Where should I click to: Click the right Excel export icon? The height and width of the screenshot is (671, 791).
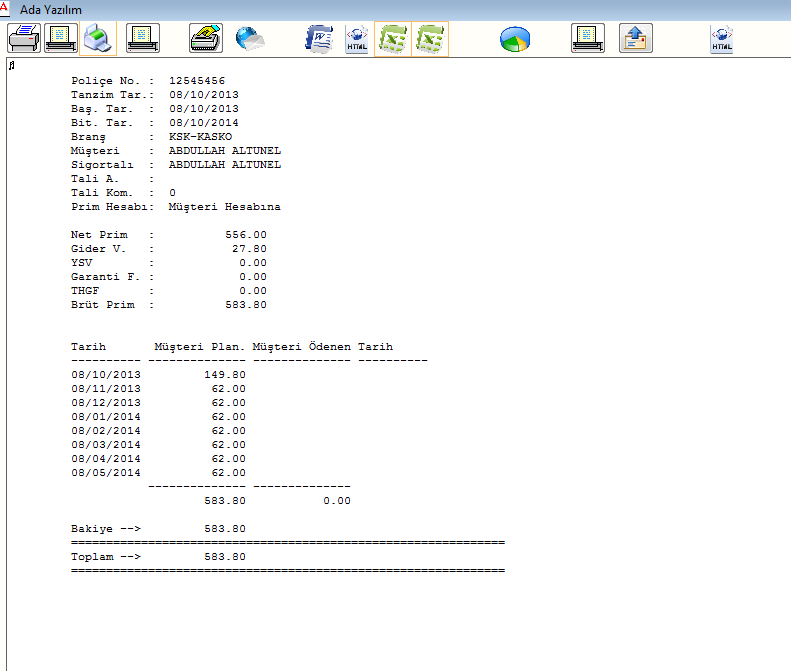click(x=430, y=39)
